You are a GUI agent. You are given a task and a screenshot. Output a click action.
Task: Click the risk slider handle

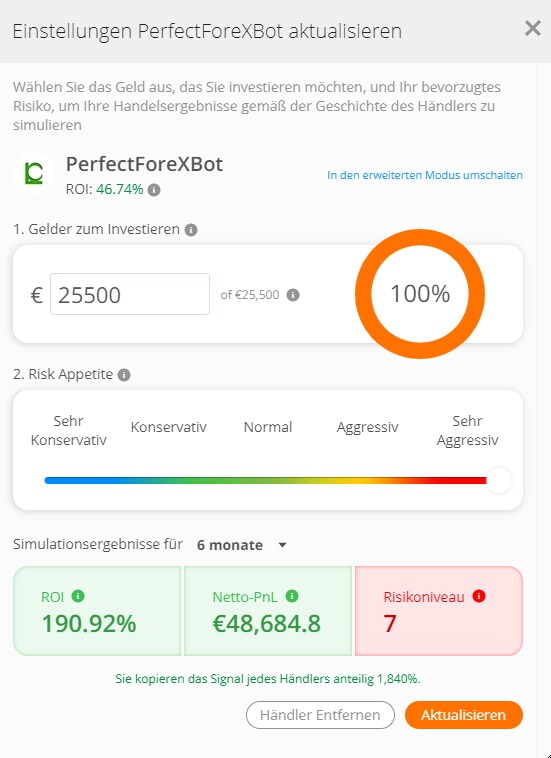coord(499,481)
